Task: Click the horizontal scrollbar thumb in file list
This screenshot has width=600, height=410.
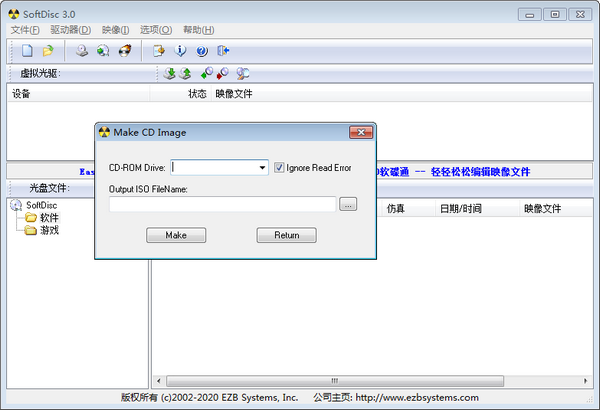Action: (x=335, y=381)
